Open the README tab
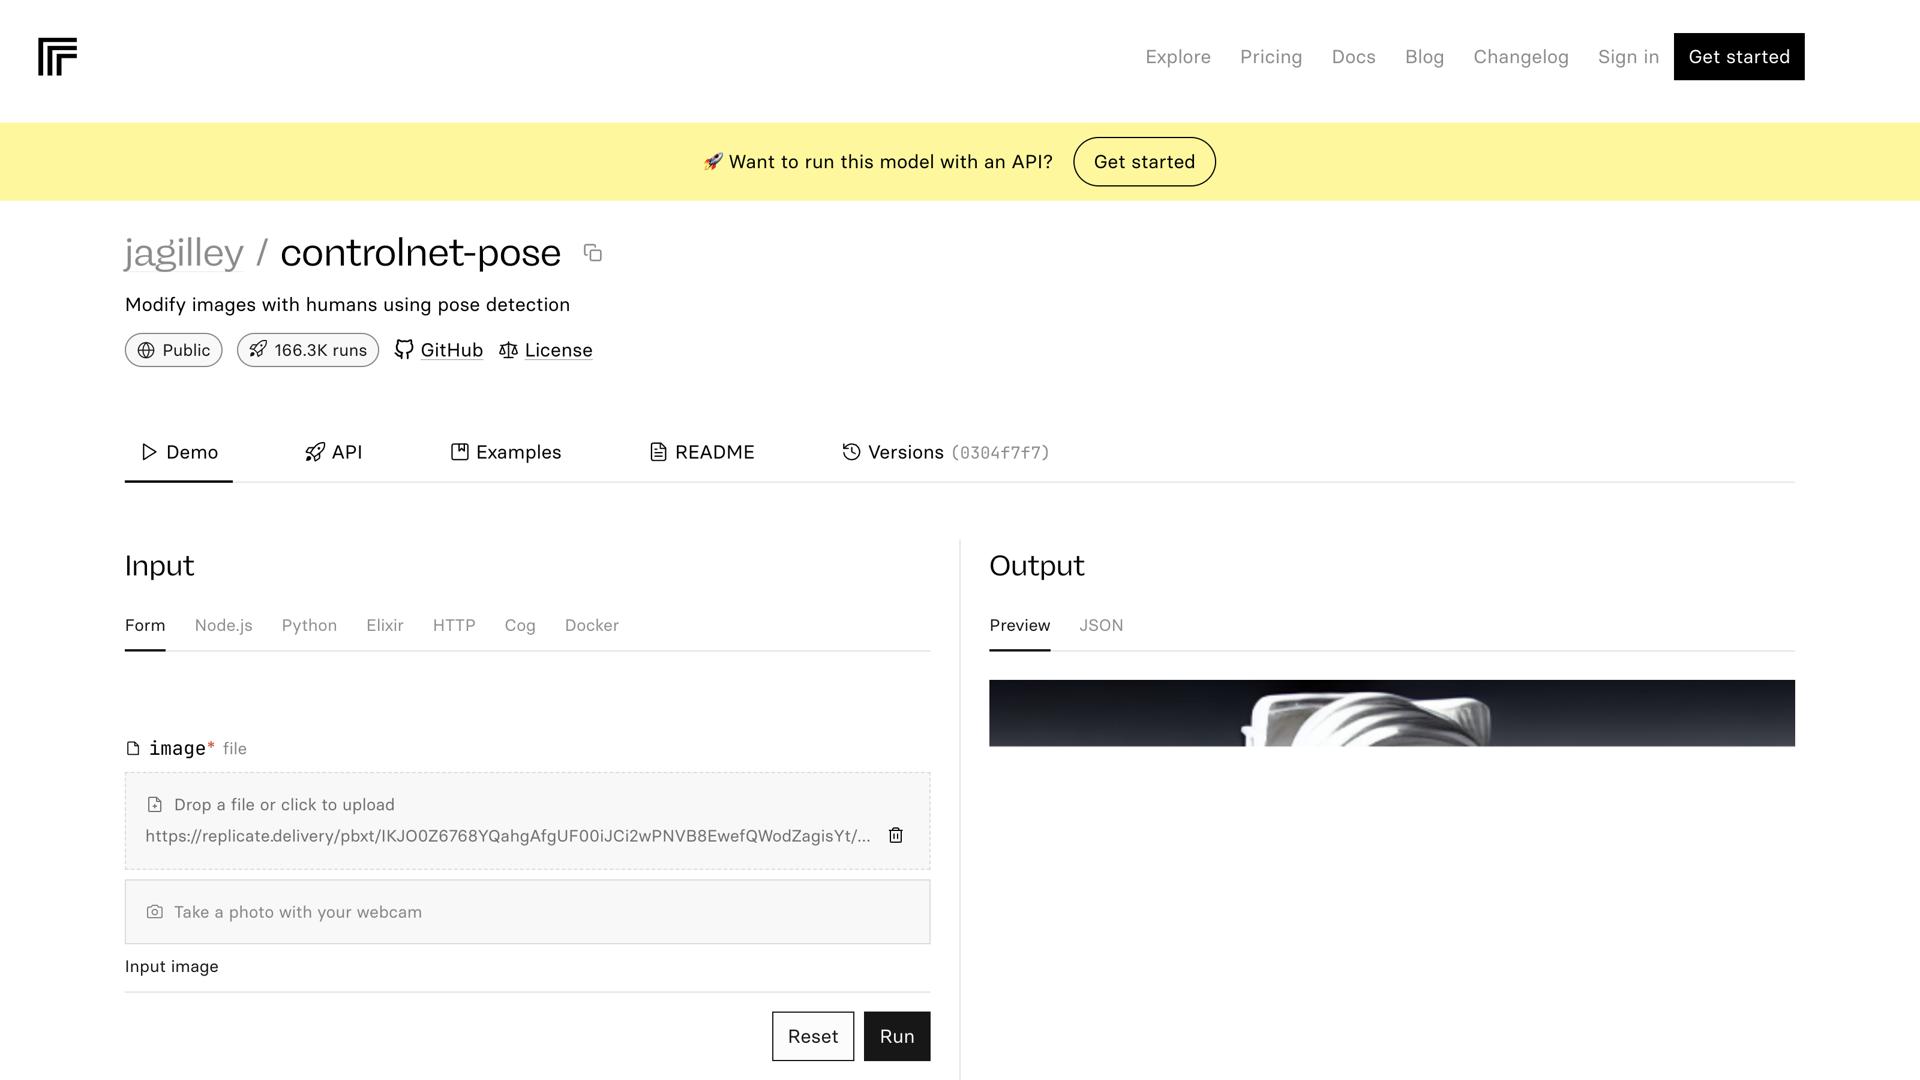 coord(702,452)
